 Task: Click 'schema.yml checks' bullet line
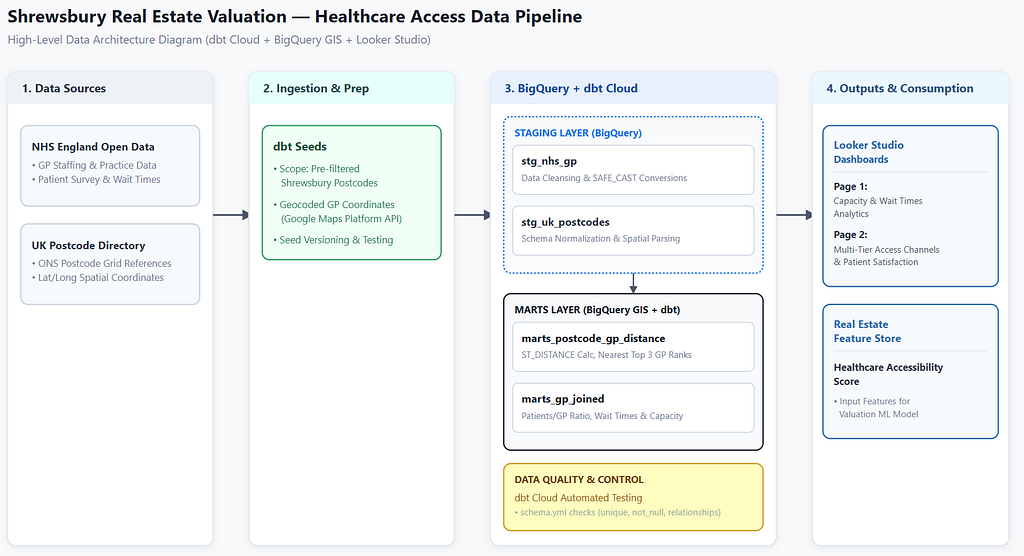[x=618, y=512]
